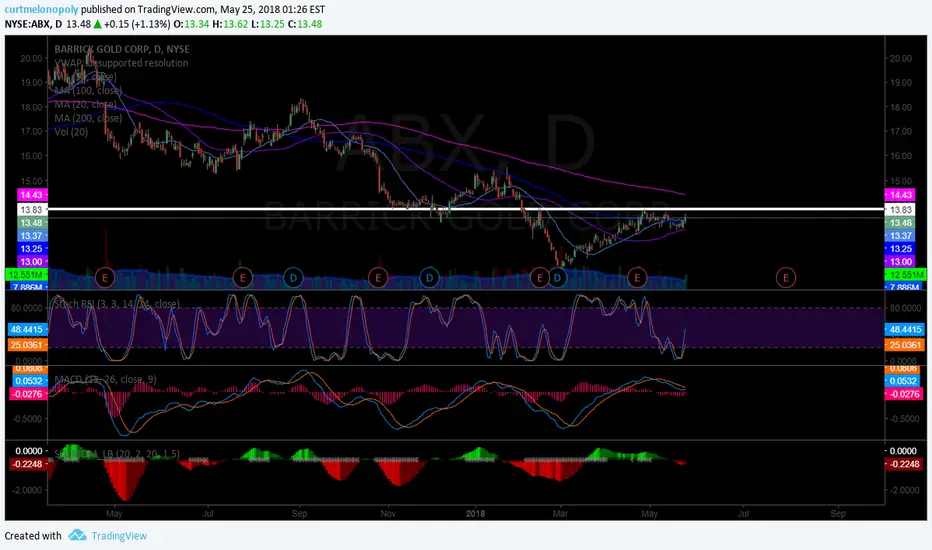
Task: Select the earnings E marker near late October
Action: (378, 277)
